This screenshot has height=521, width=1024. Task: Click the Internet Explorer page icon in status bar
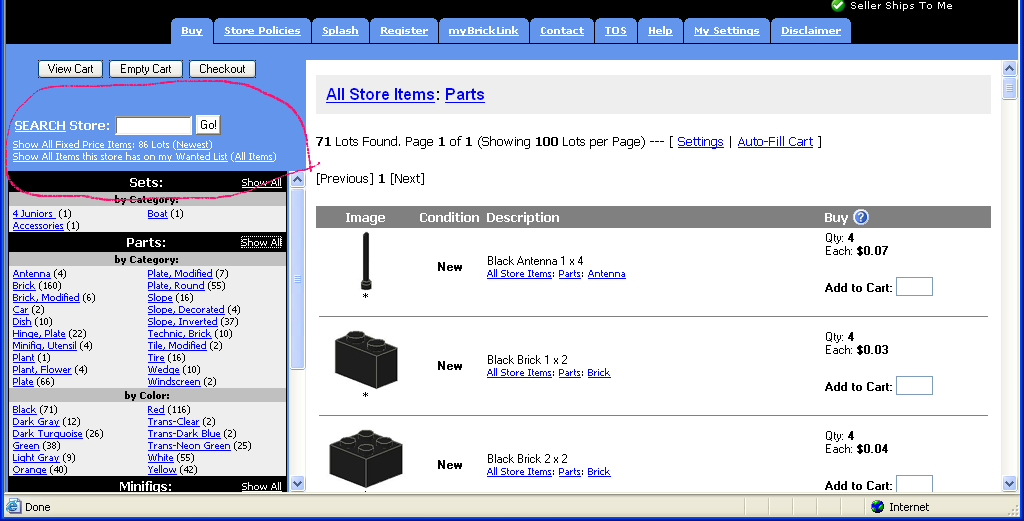point(13,507)
